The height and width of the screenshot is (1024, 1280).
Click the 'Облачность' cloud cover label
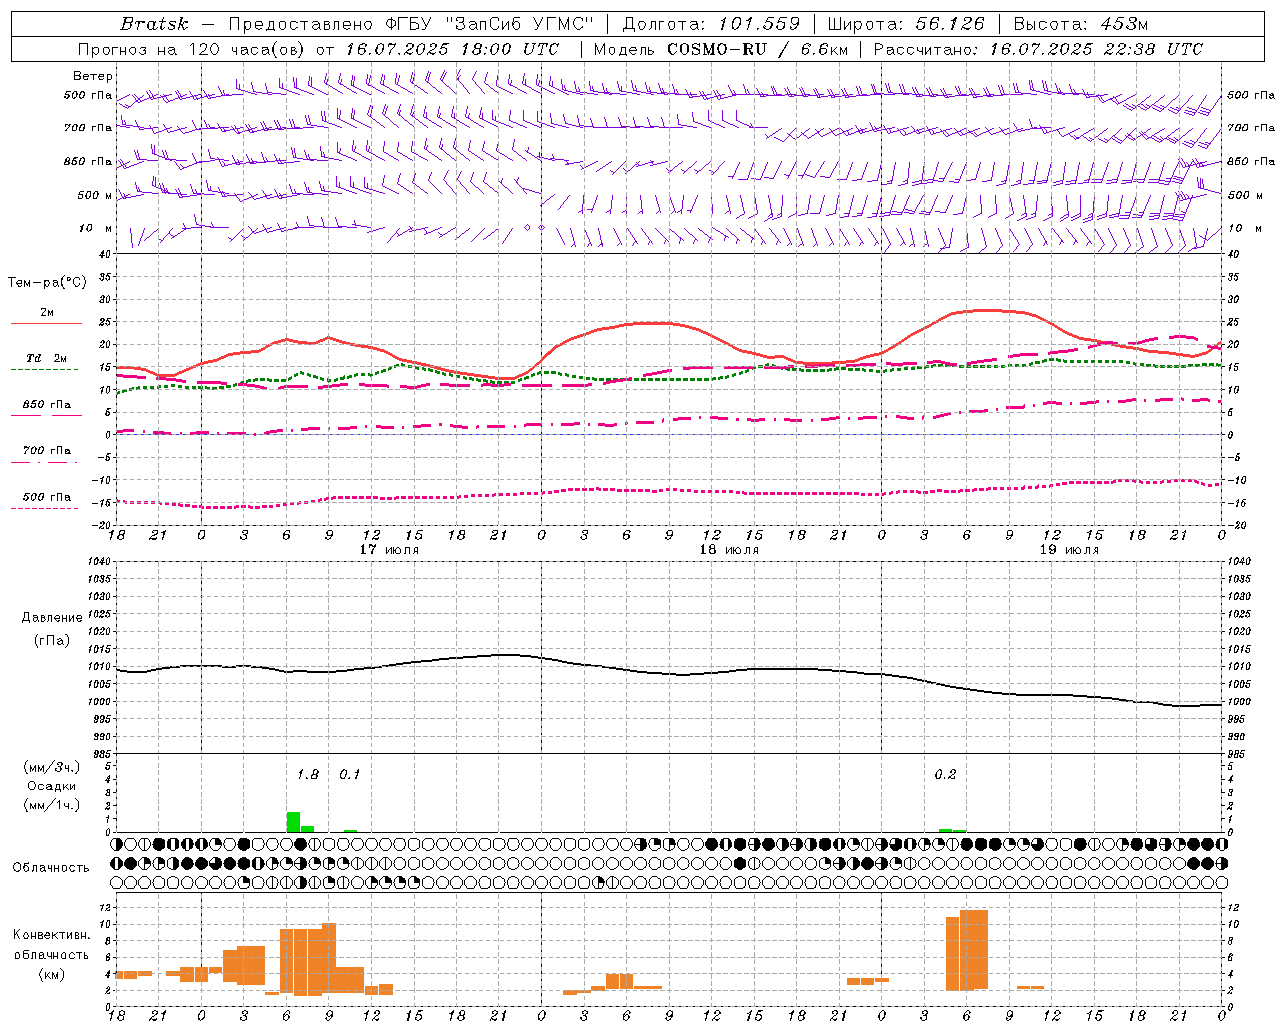(51, 867)
